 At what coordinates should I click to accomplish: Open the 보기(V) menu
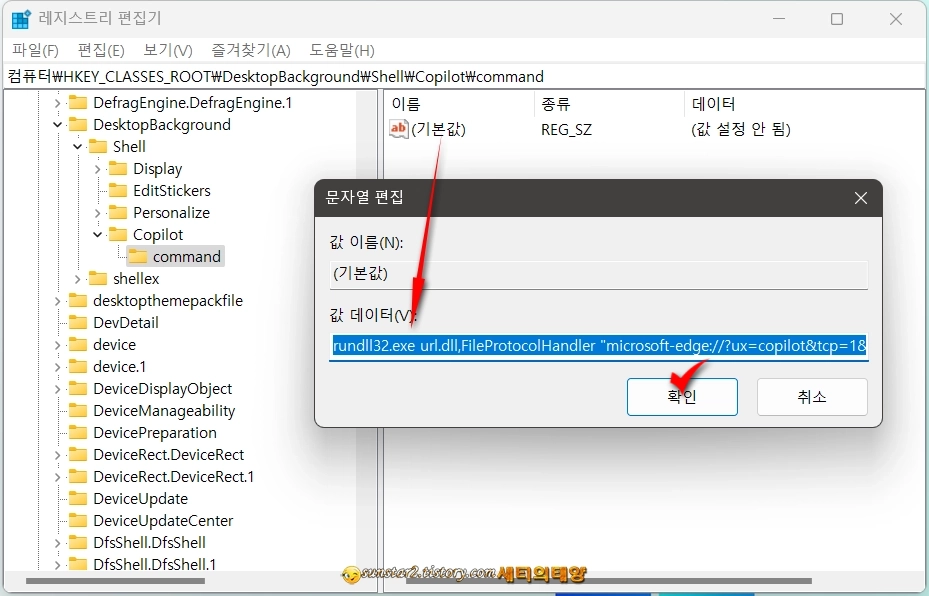pyautogui.click(x=168, y=50)
